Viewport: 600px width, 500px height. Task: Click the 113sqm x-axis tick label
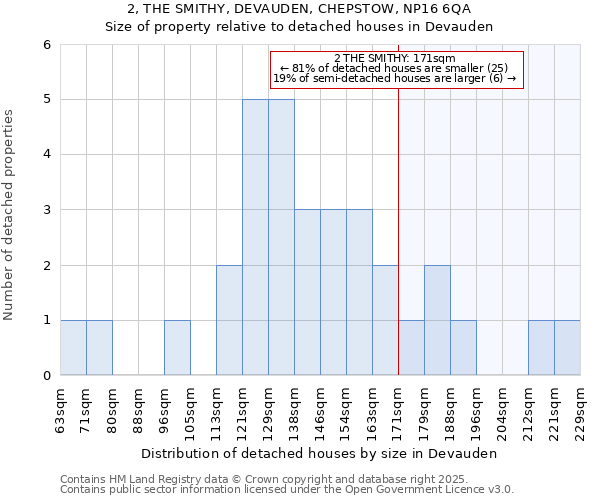click(x=215, y=415)
